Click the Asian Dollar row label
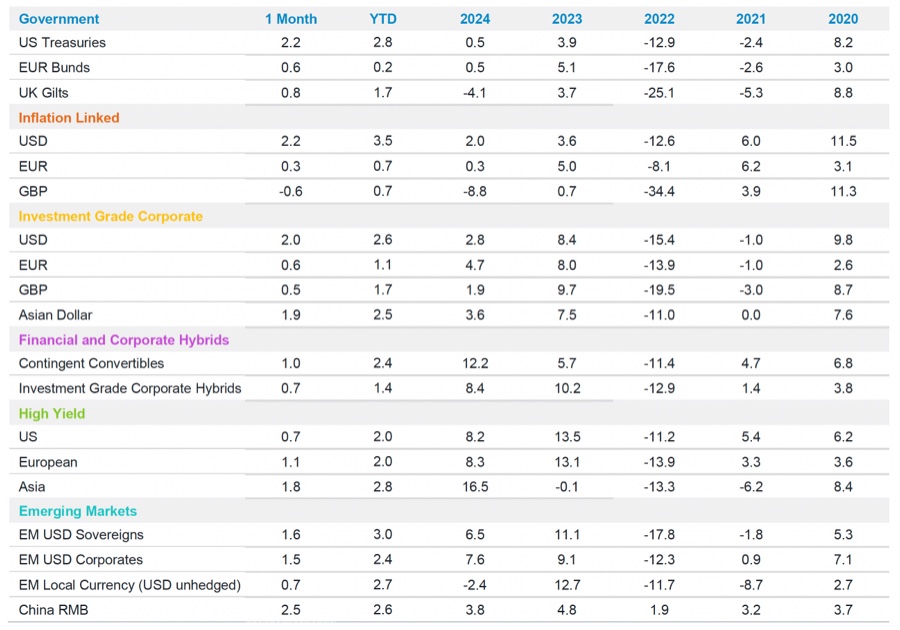Screen dimensions: 900x630 (x=55, y=314)
